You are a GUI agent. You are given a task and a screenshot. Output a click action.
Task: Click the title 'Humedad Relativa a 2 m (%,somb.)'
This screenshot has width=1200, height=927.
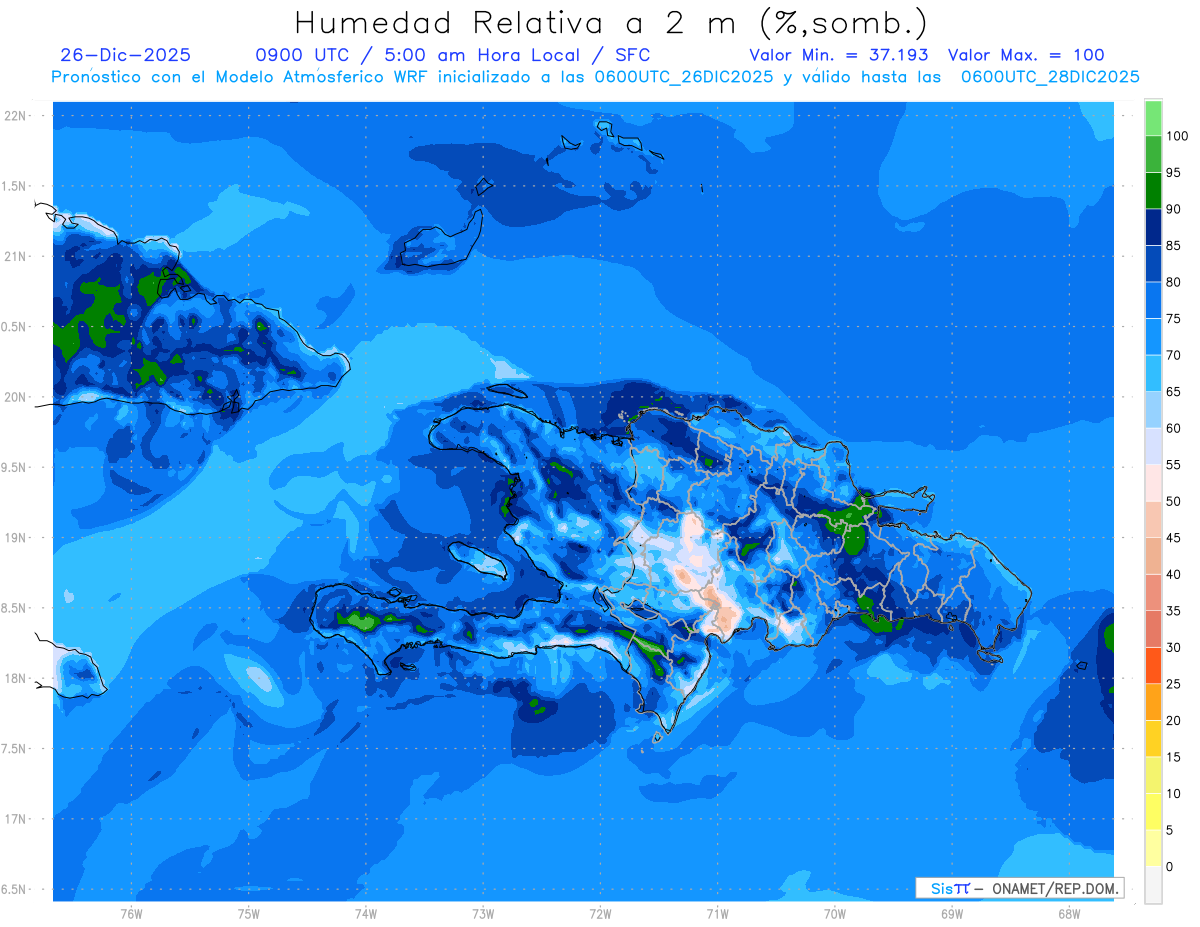611,23
